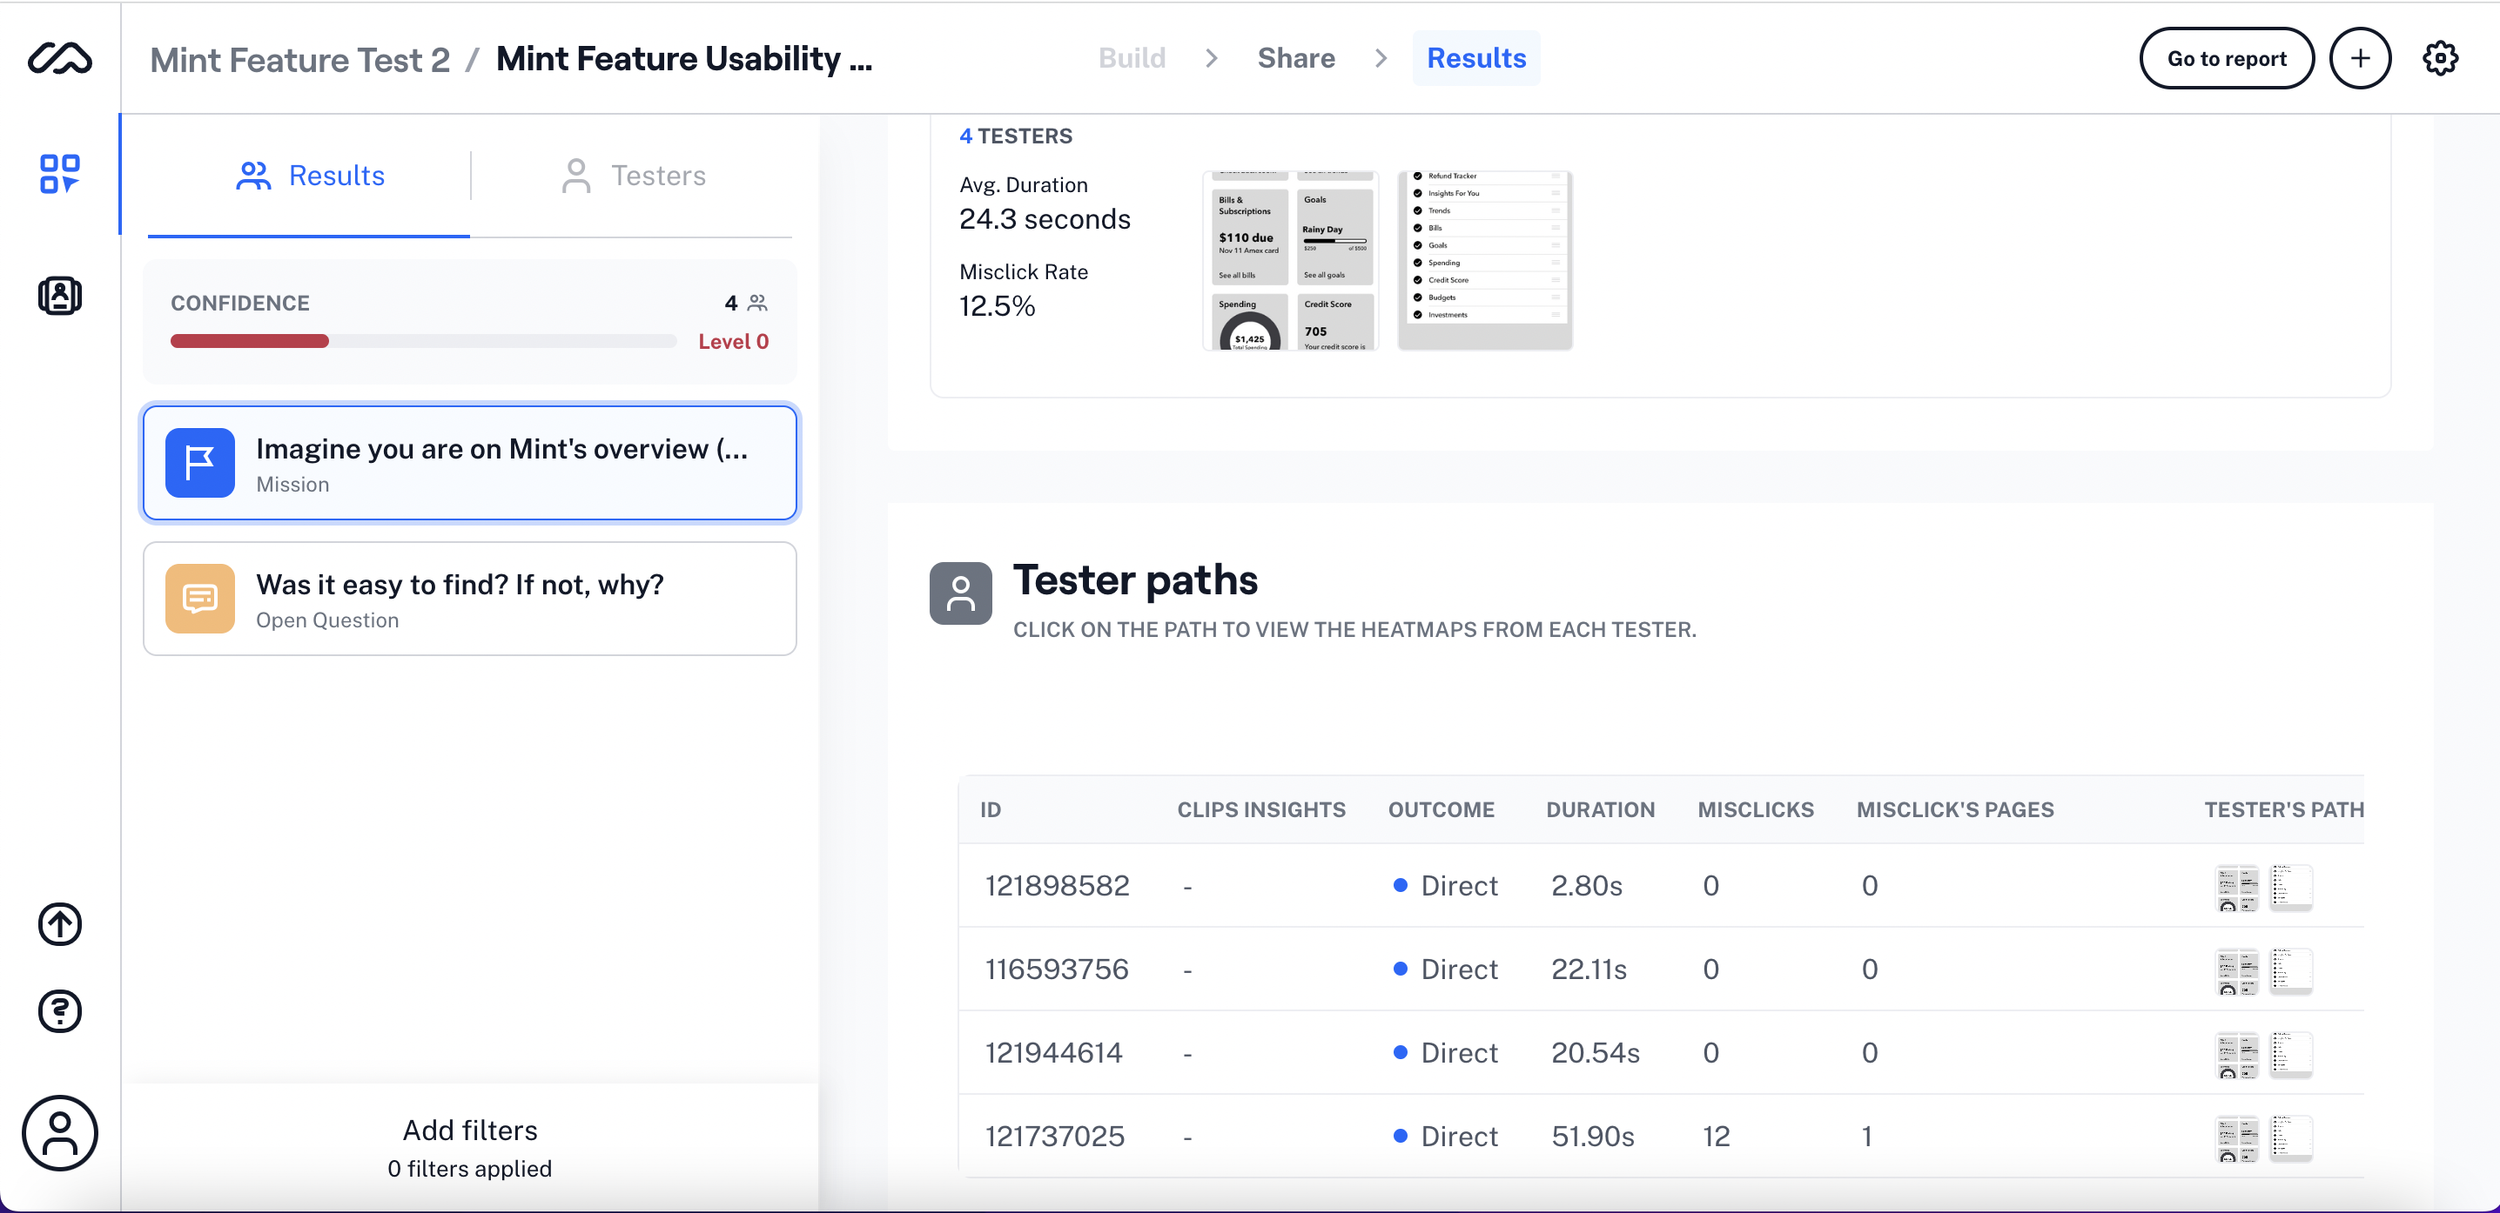
Task: Open the checklist screen thumbnail
Action: coord(1484,261)
